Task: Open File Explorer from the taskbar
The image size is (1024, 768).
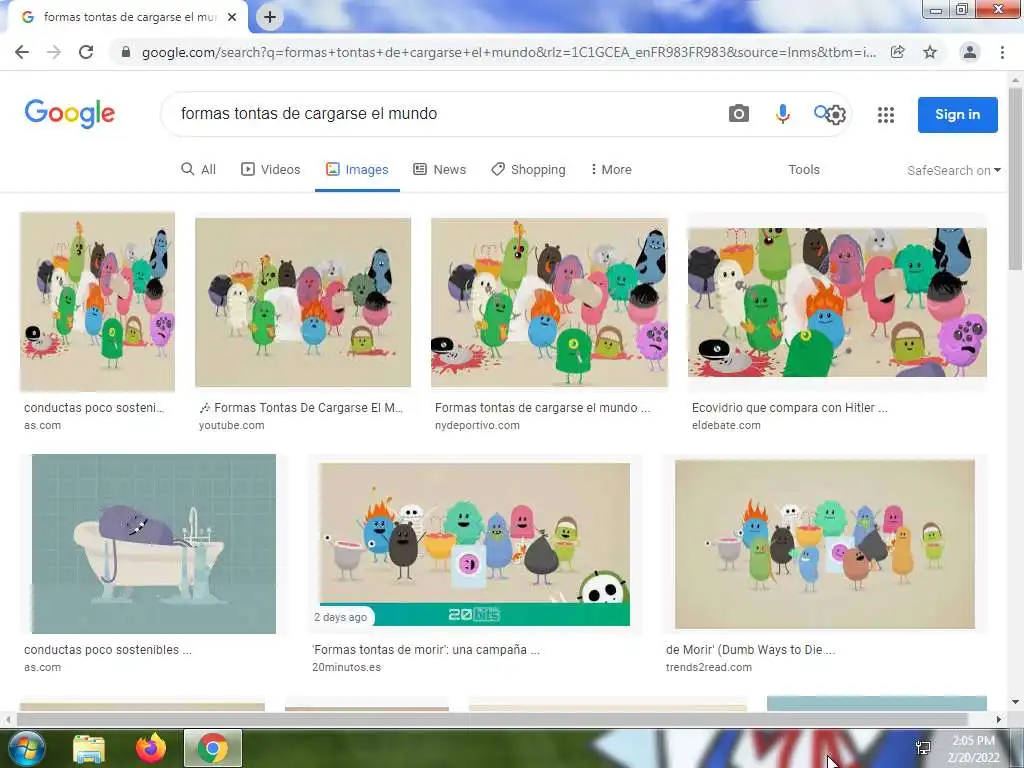Action: pyautogui.click(x=89, y=749)
